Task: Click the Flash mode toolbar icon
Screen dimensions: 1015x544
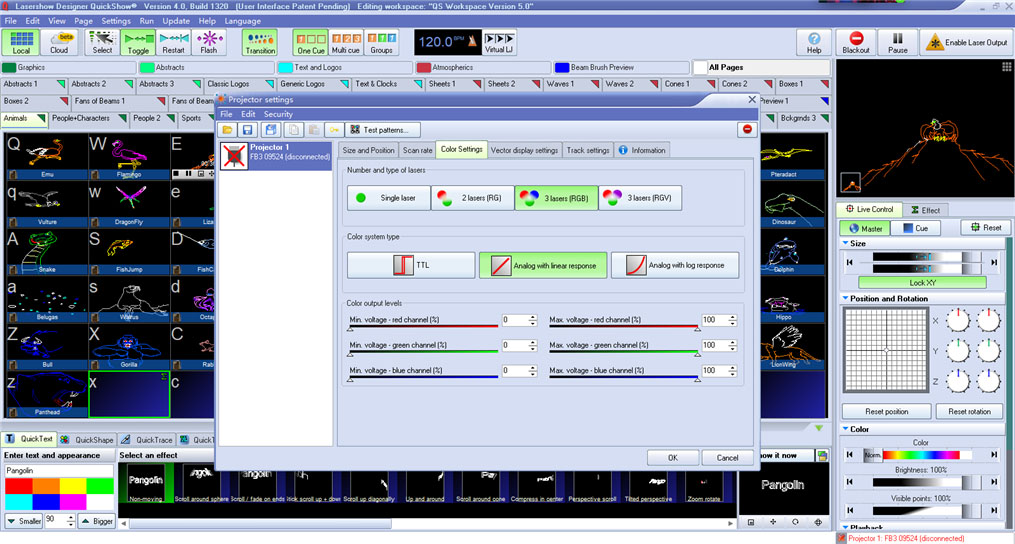Action: [x=209, y=42]
